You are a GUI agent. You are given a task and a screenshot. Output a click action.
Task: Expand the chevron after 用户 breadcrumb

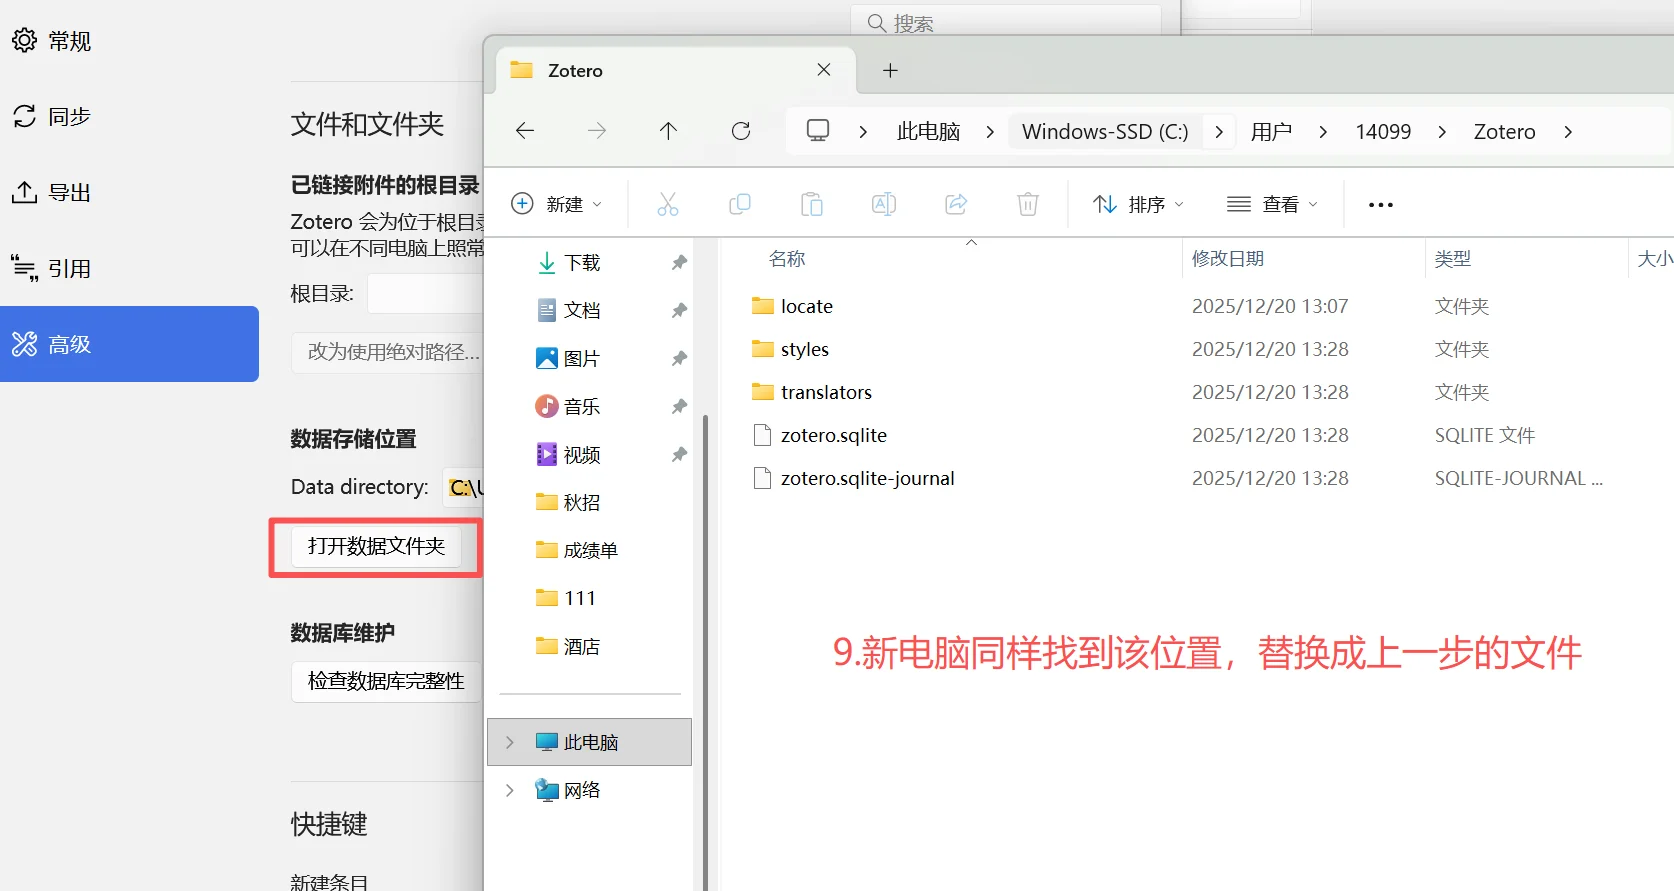pyautogui.click(x=1323, y=132)
